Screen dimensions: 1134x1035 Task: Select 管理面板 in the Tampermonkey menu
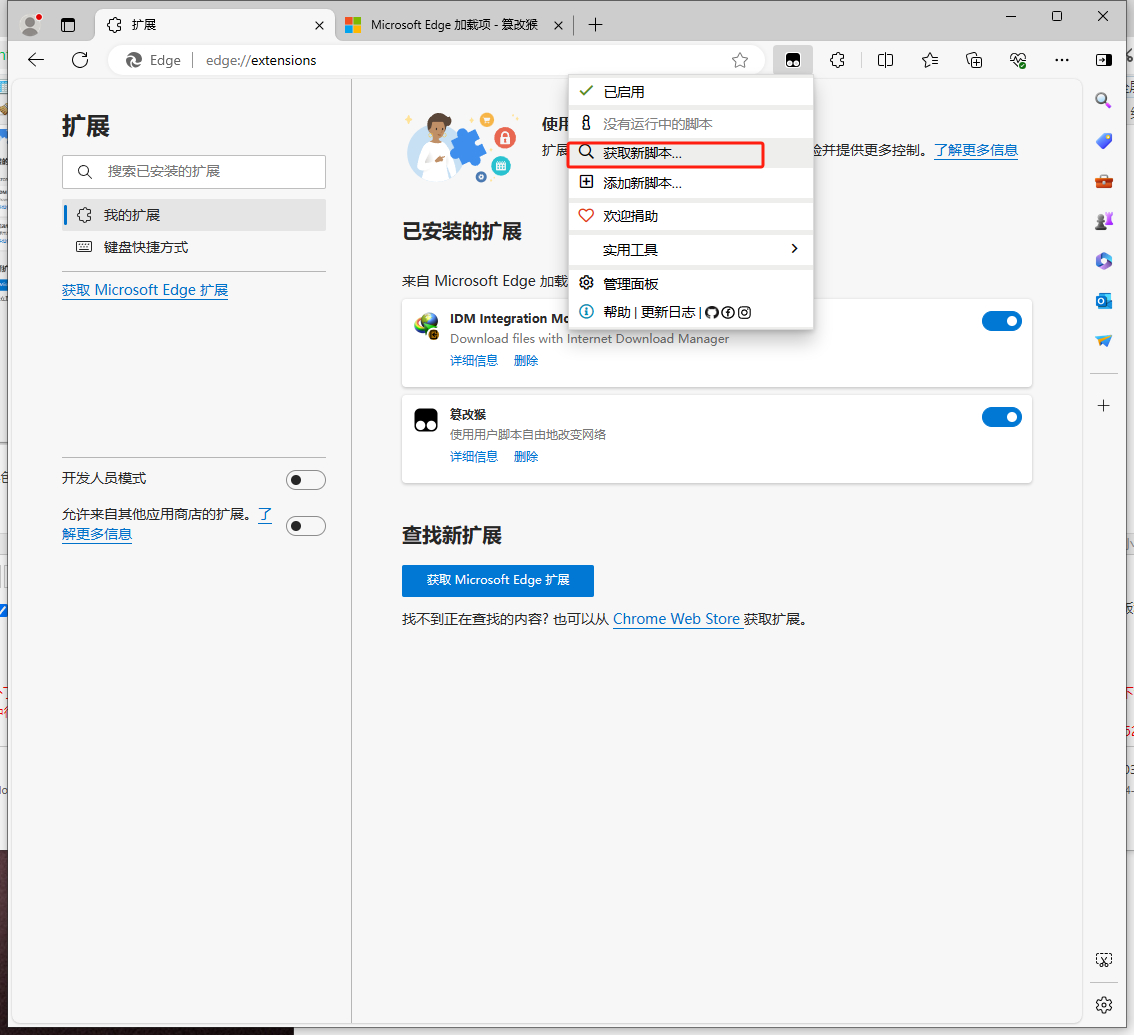630,284
